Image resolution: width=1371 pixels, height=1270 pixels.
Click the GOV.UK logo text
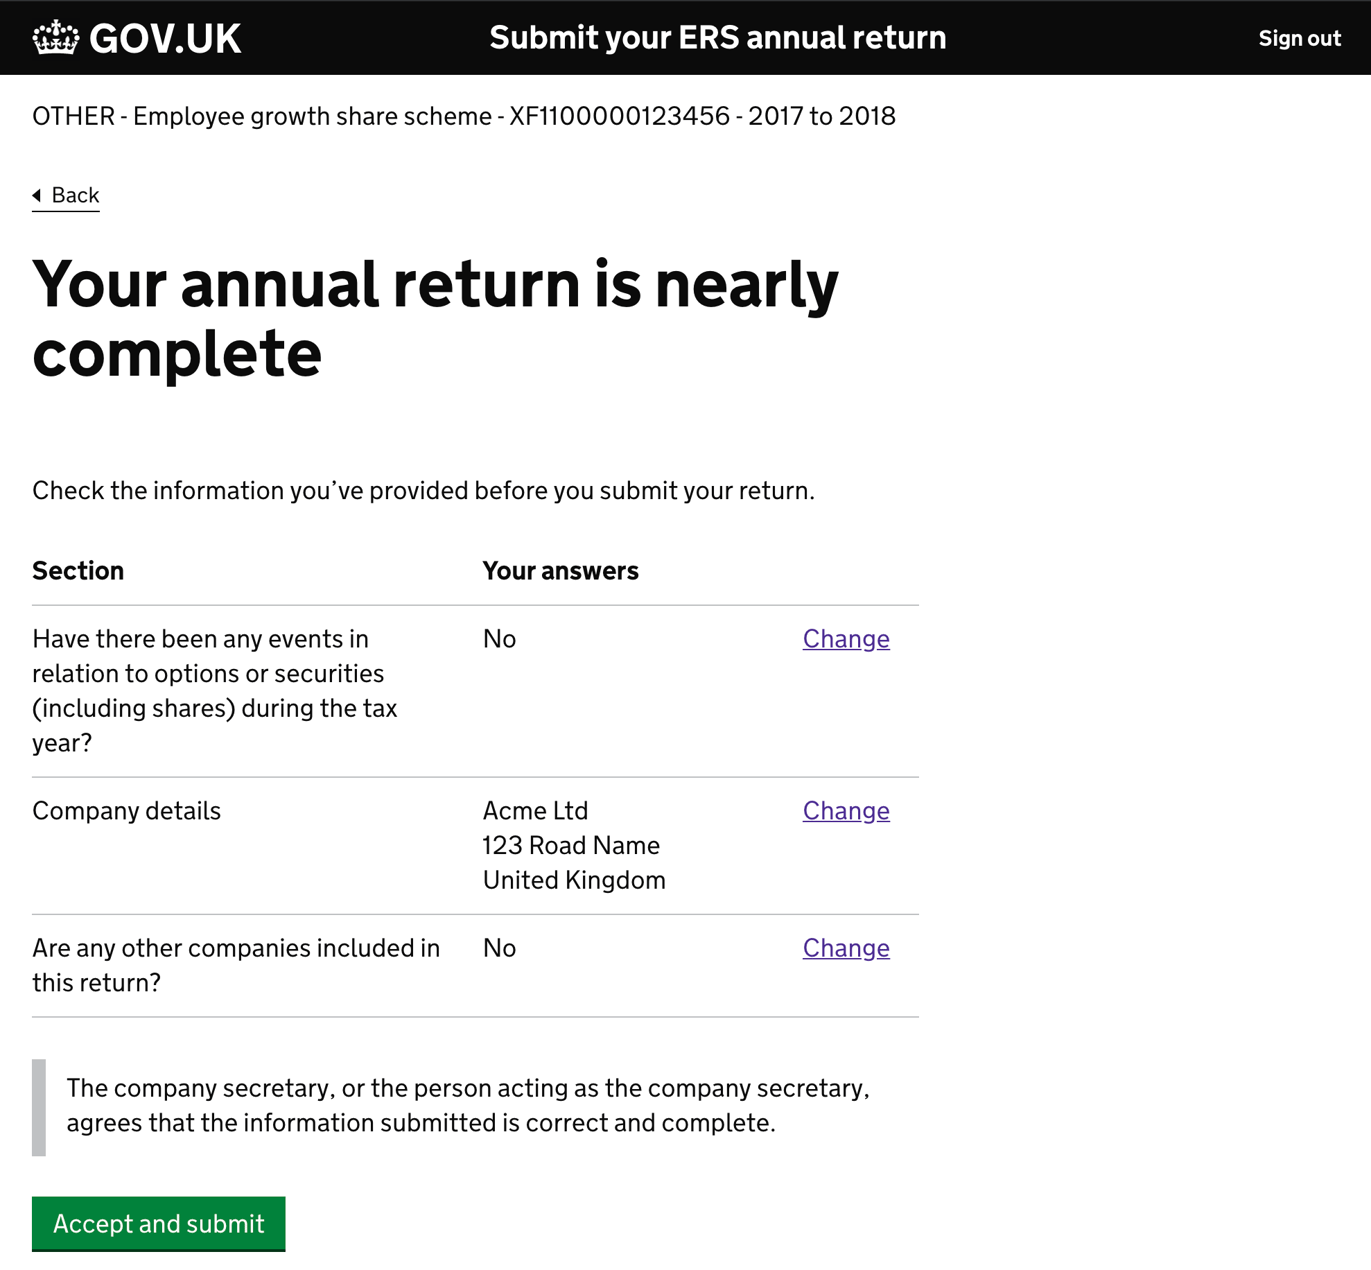165,39
